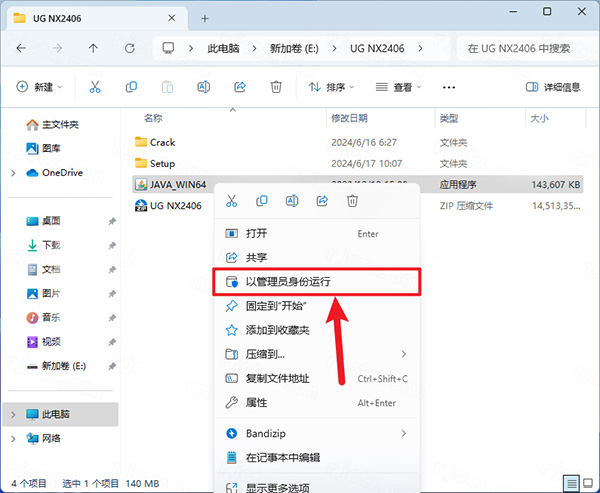Refresh the current folder view
Screen dimensions: 600x493
(130, 48)
